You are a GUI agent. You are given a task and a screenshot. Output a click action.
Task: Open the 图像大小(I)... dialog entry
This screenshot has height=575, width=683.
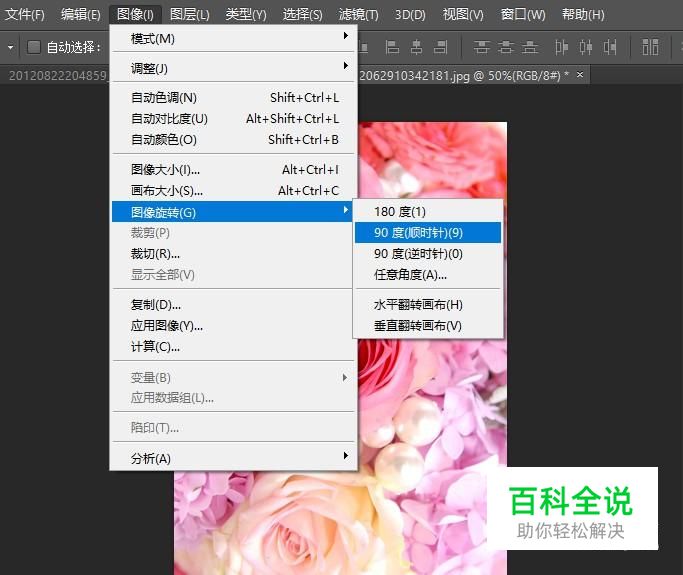[234, 169]
